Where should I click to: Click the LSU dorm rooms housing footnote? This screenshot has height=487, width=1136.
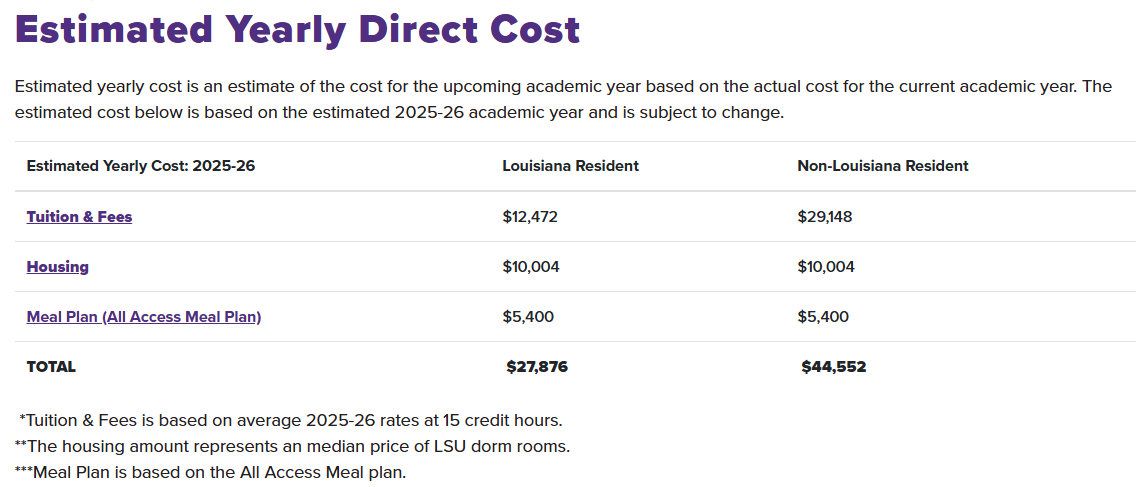(292, 446)
